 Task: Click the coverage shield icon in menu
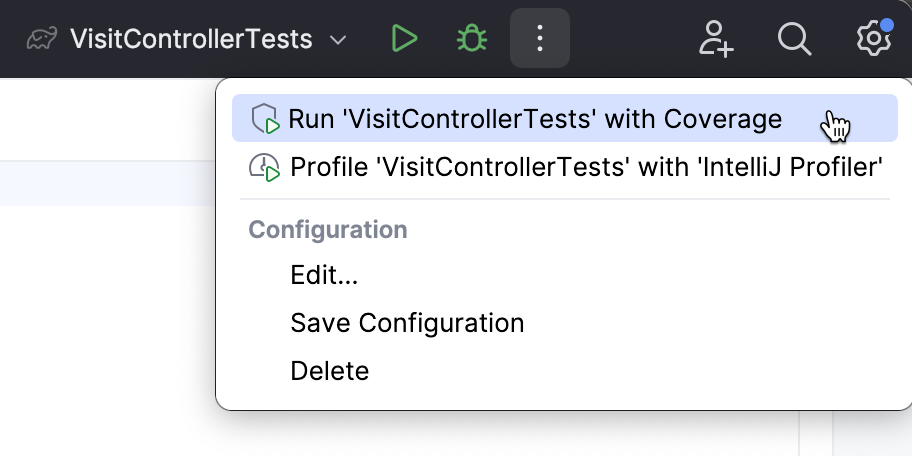265,119
